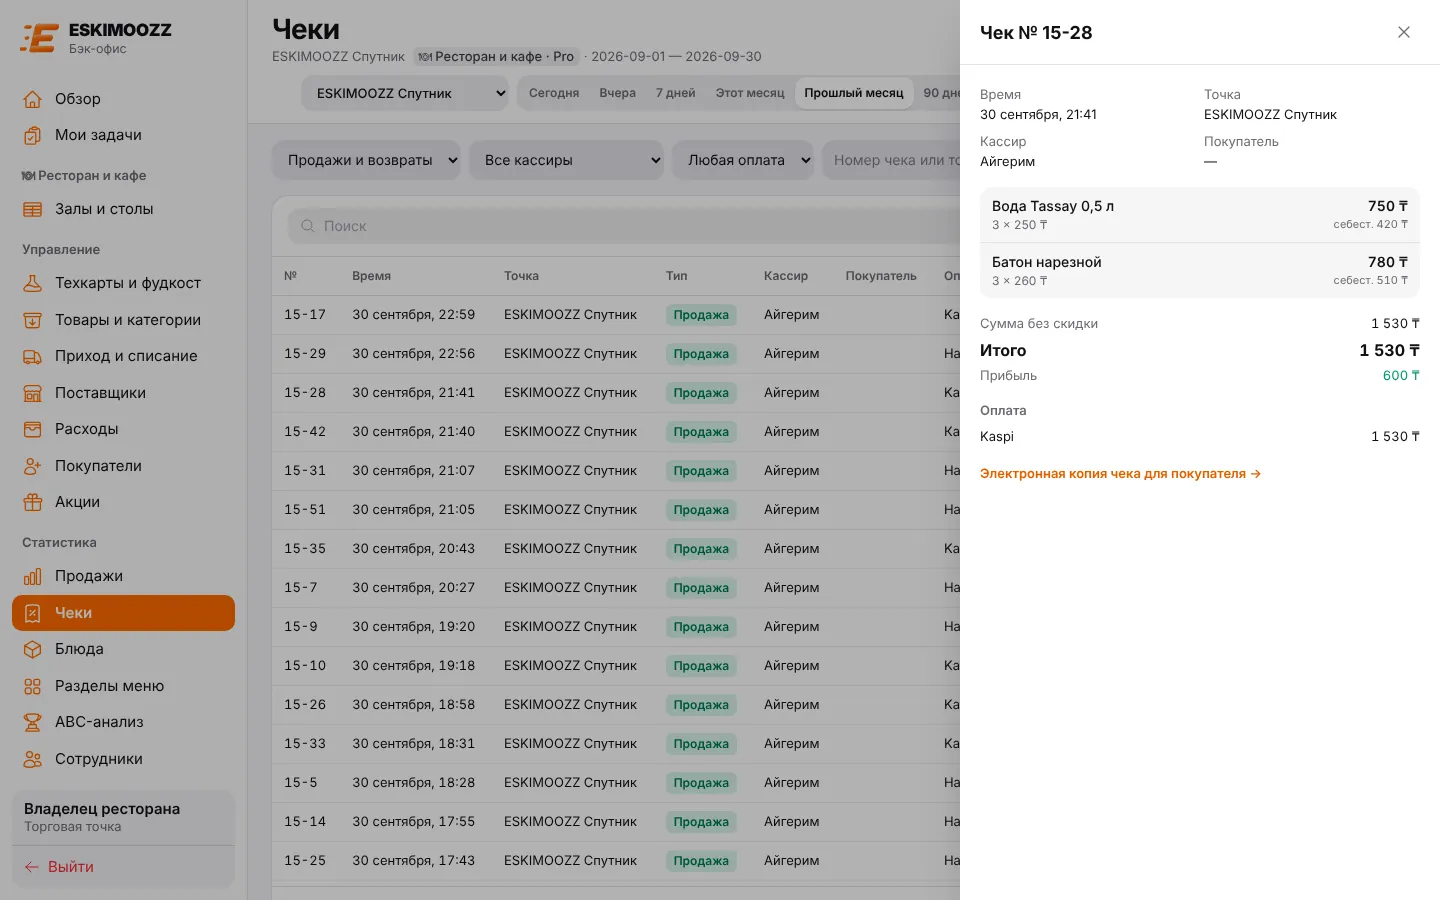Click the Техкарты и фудкост icon
Image resolution: width=1440 pixels, height=900 pixels.
(33, 283)
